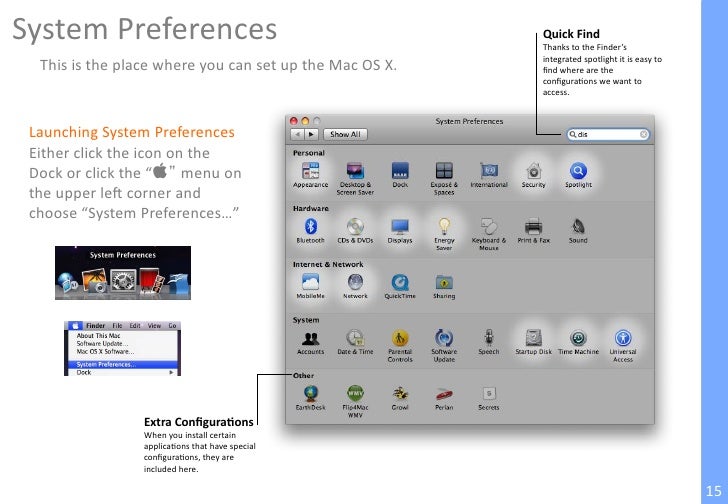Click the Photo Booth icon in Dock image

151,280
